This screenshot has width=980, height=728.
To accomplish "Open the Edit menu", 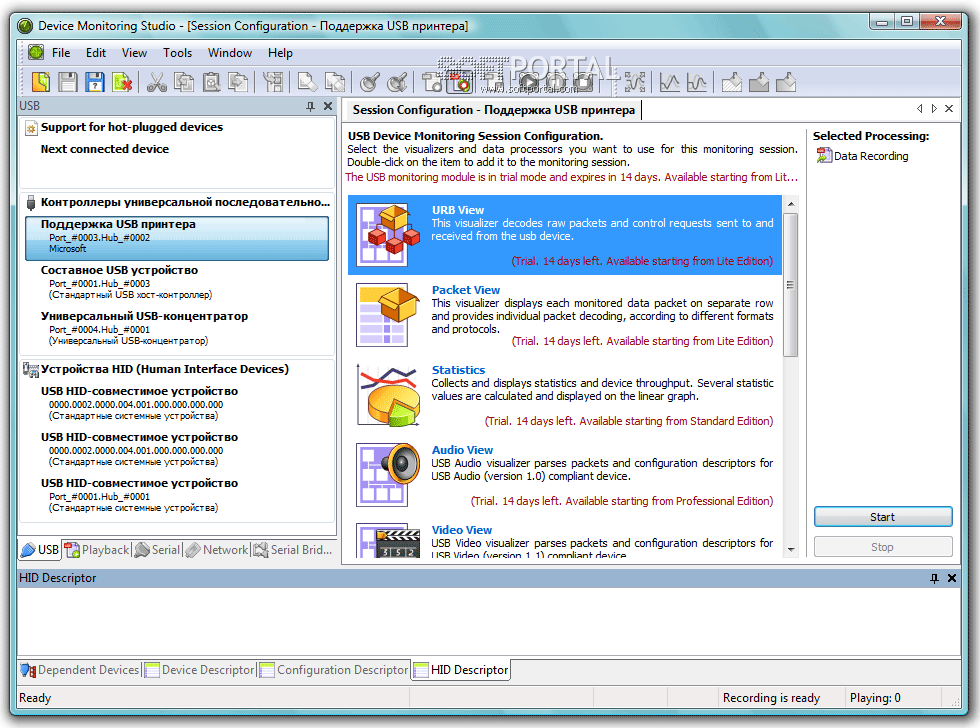I will pos(96,53).
